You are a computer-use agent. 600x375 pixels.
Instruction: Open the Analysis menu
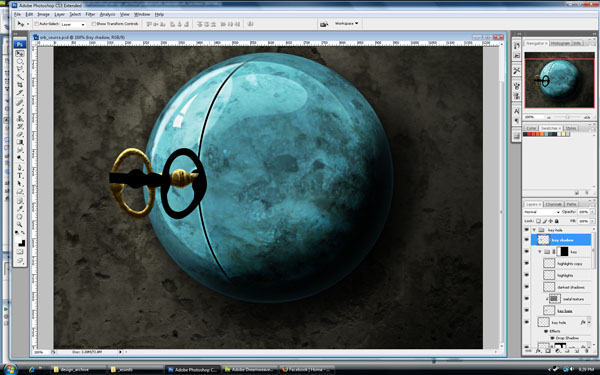point(108,15)
